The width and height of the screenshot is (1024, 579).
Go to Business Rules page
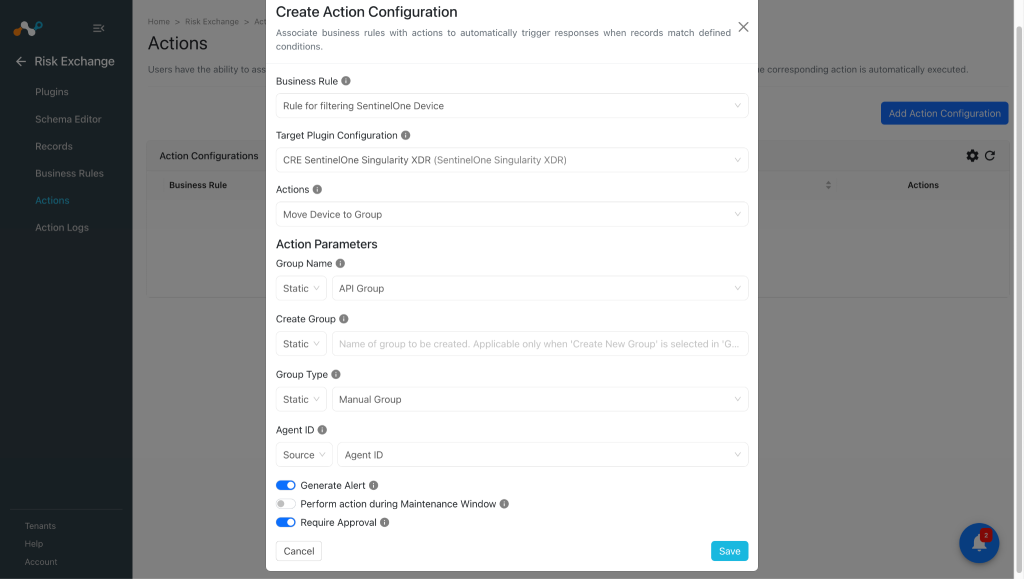pyautogui.click(x=69, y=173)
